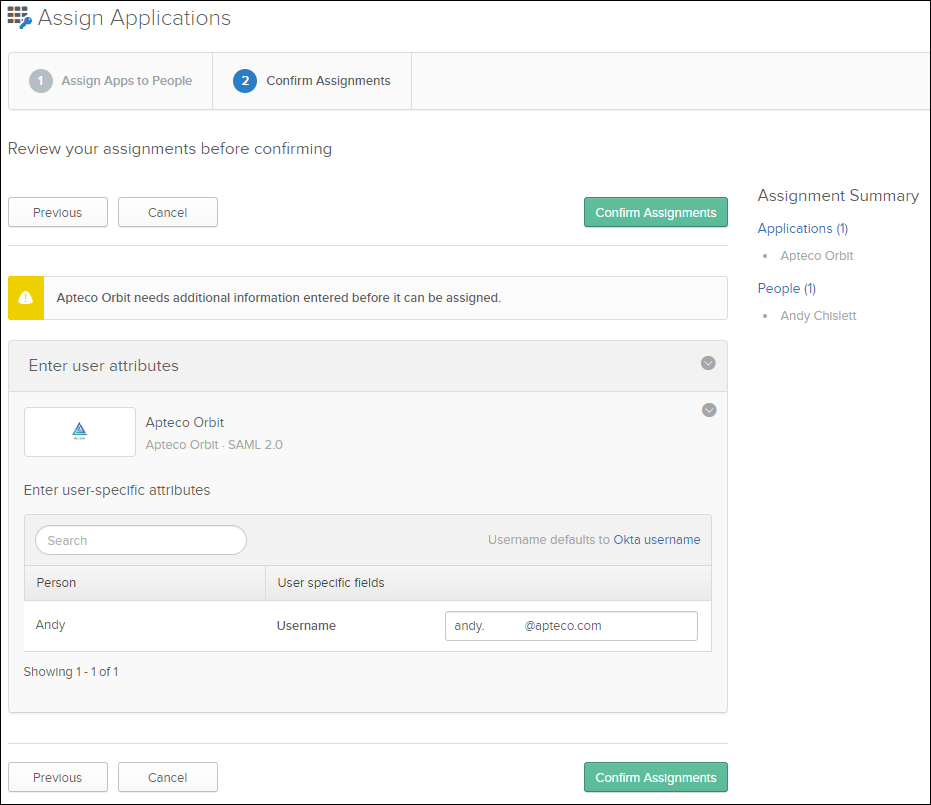Click the bottom Cancel button
Viewport: 931px width, 805px height.
167,778
